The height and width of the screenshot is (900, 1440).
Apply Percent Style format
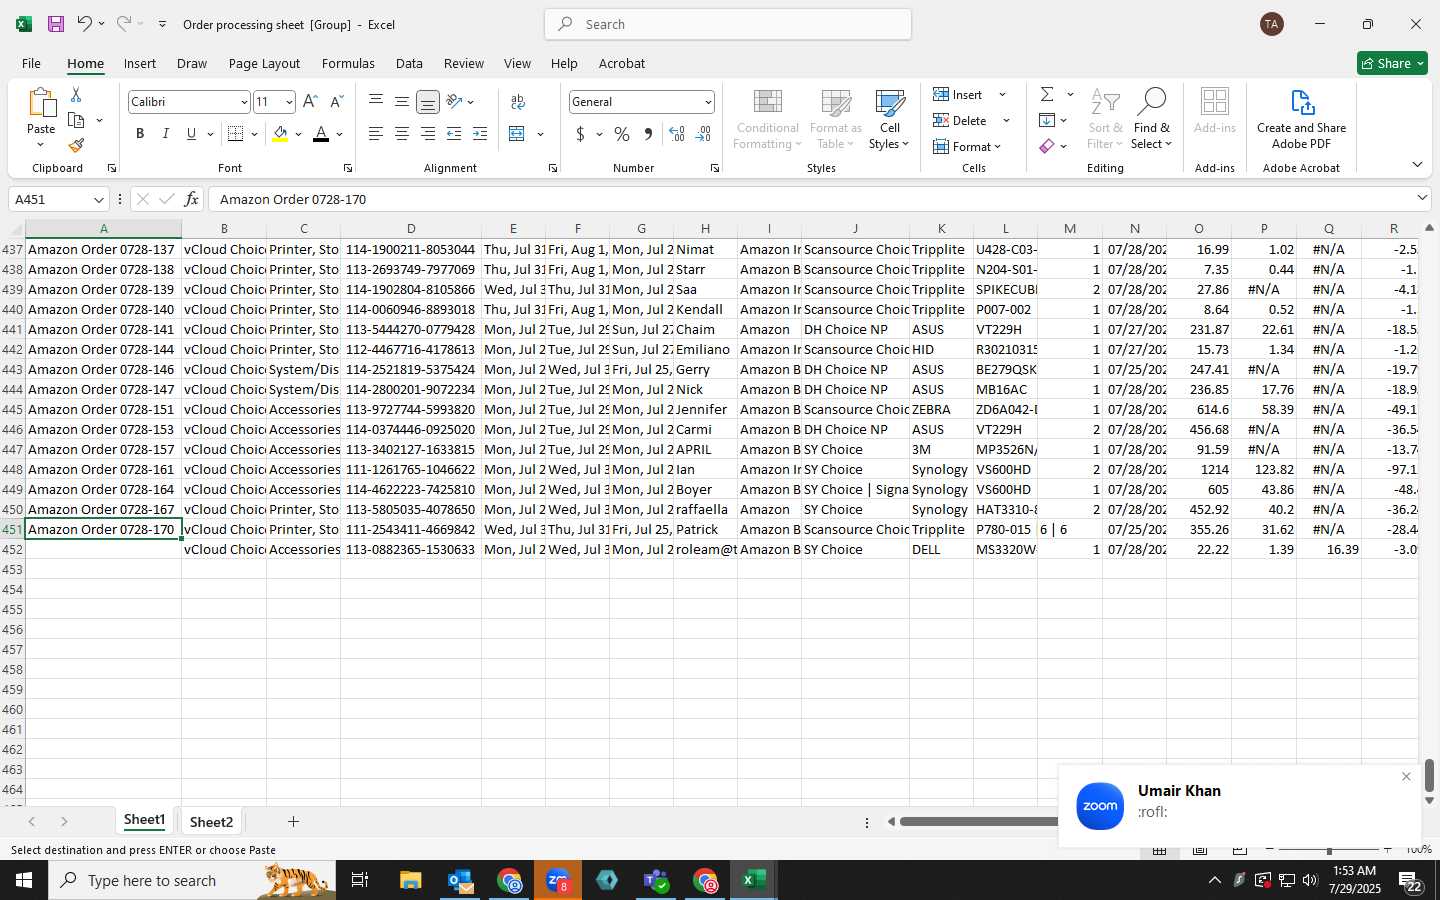point(622,134)
